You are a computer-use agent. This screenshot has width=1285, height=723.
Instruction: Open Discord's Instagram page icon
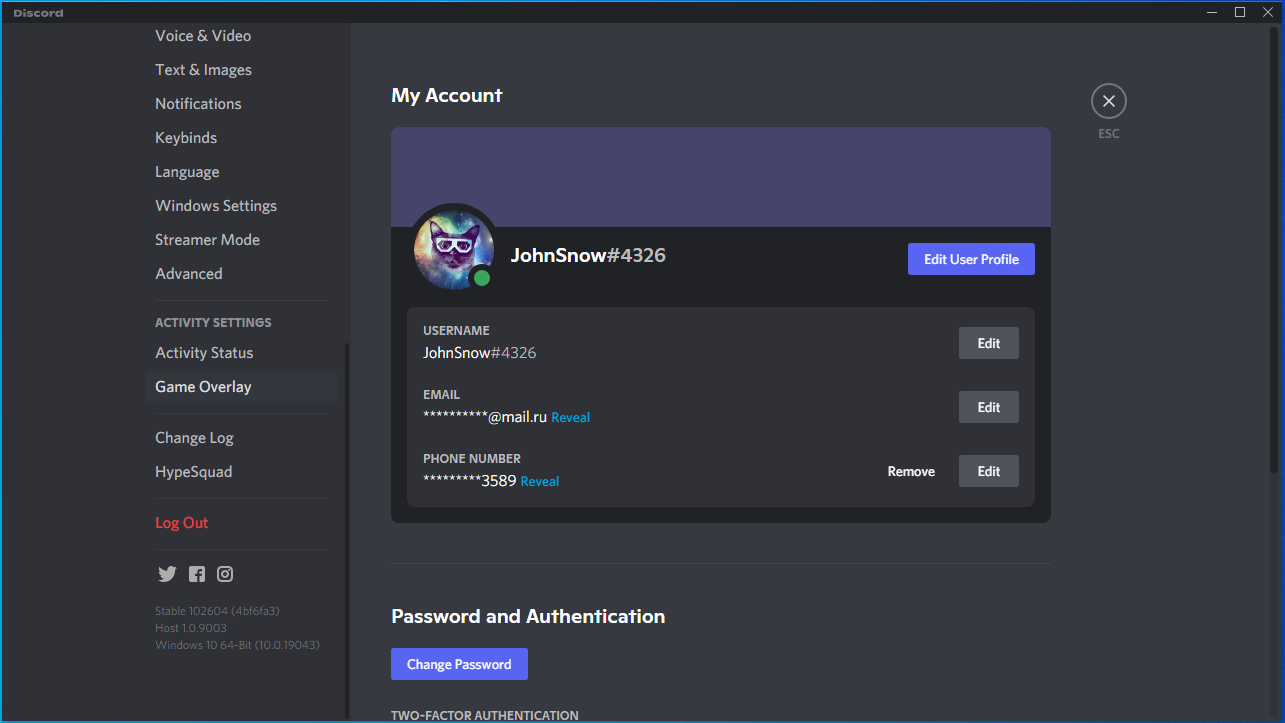(225, 574)
